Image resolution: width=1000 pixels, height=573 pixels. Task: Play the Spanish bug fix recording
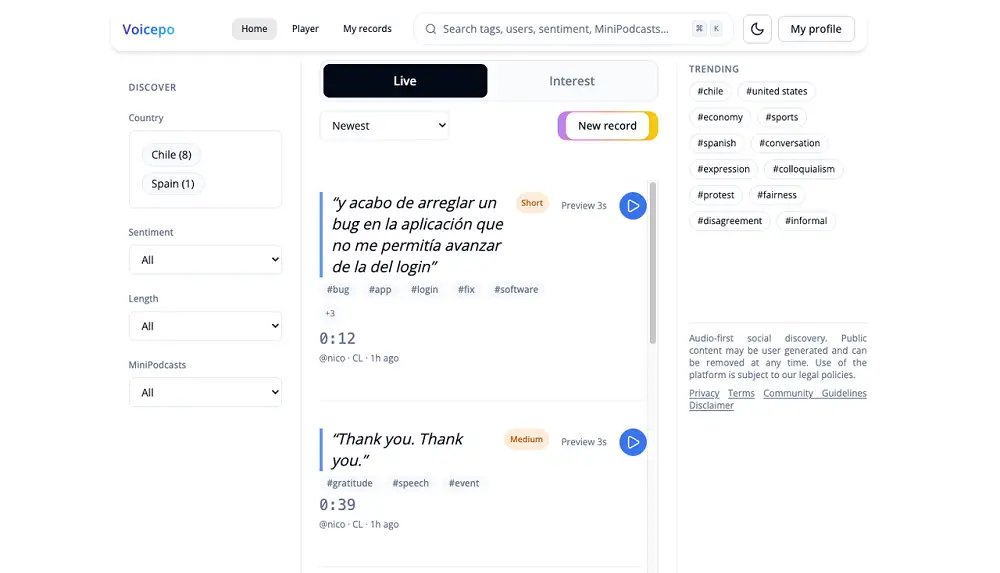632,206
